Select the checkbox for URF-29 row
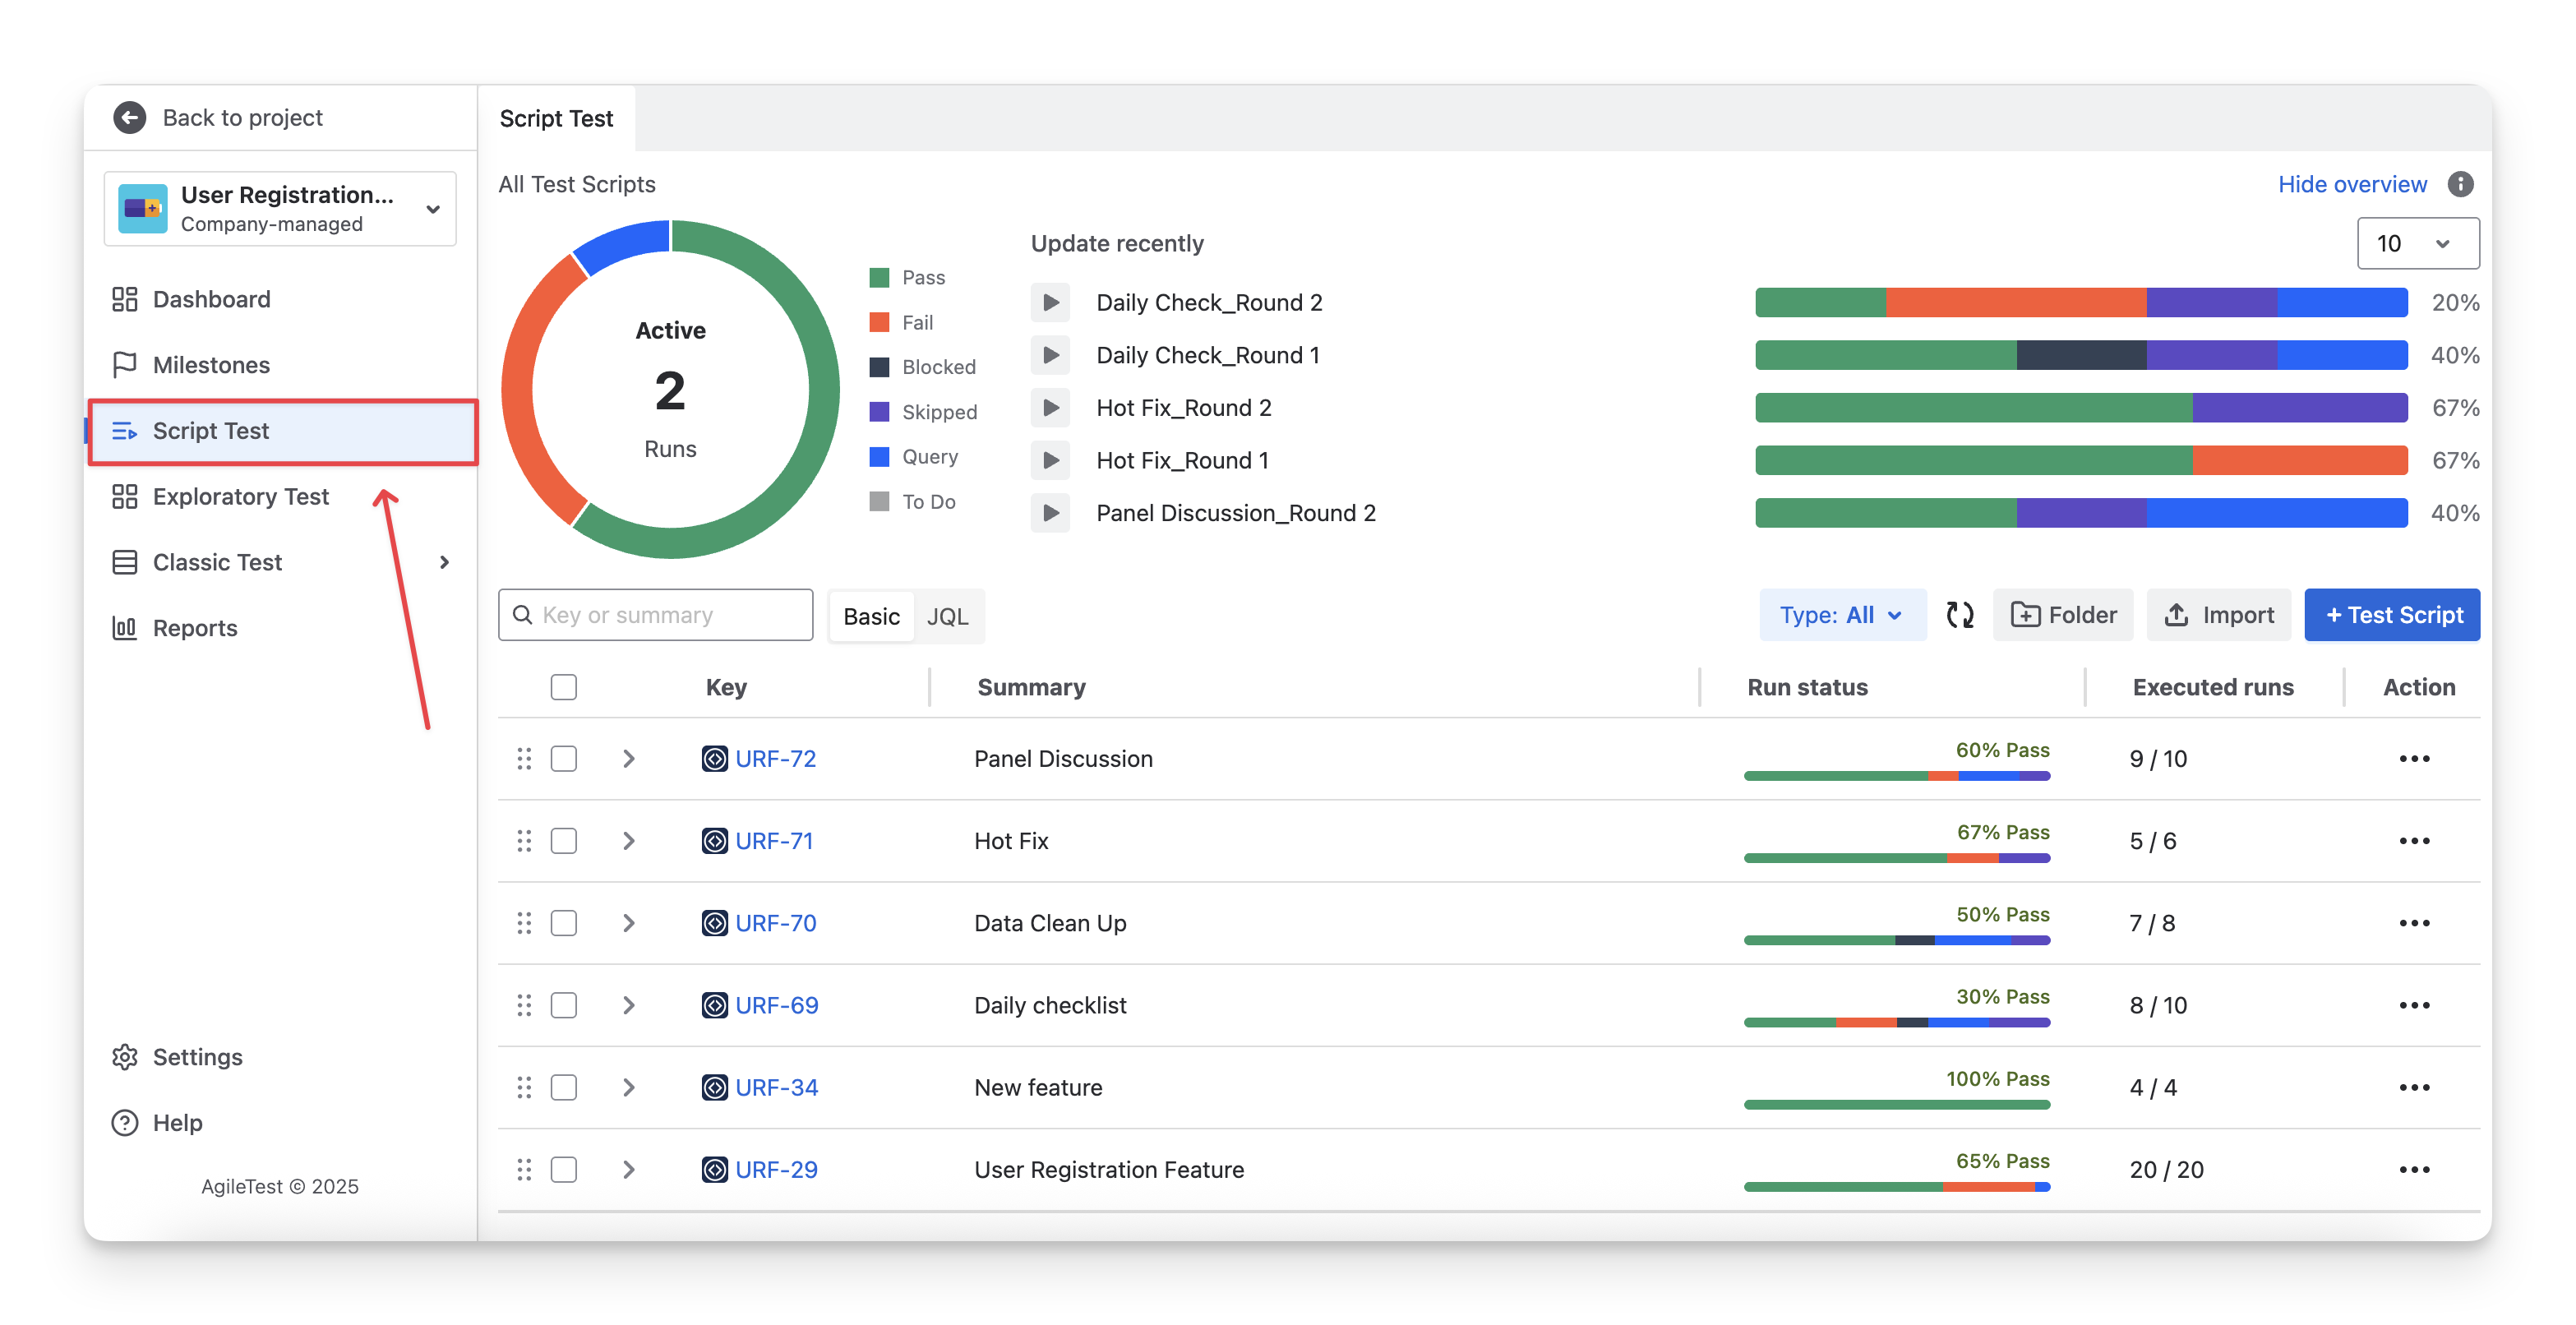The width and height of the screenshot is (2576, 1325). coord(564,1169)
